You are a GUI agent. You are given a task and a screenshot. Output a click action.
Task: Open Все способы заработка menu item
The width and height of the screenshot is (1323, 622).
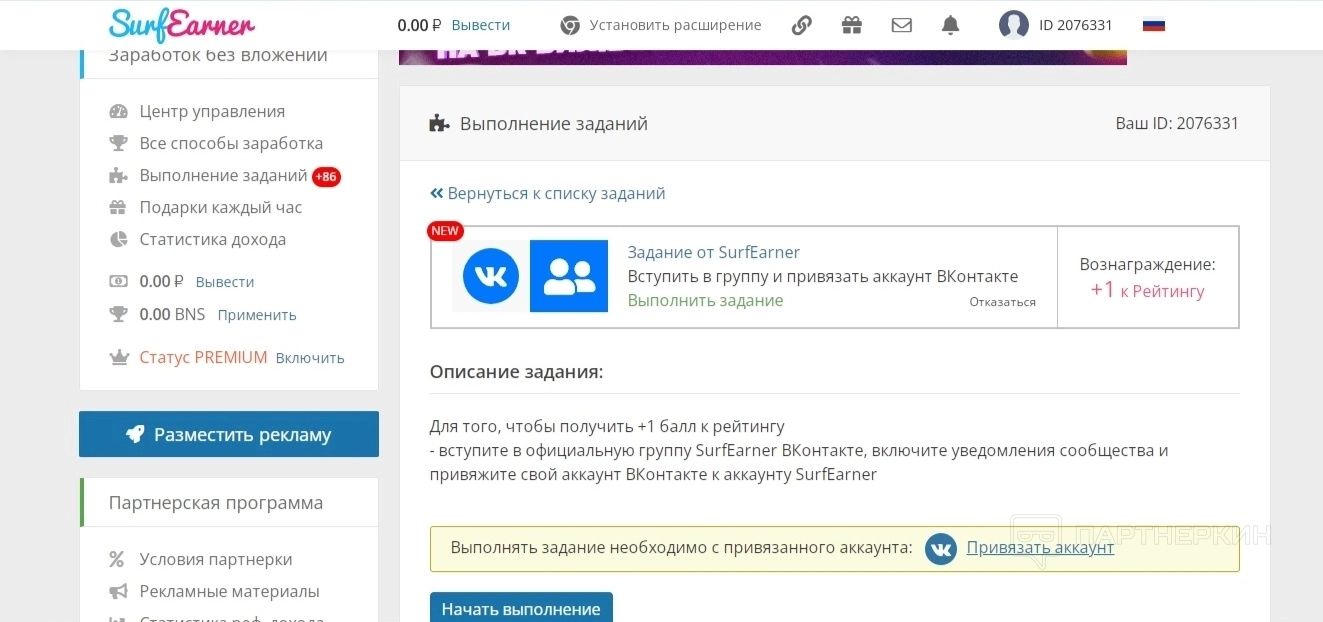coord(231,144)
